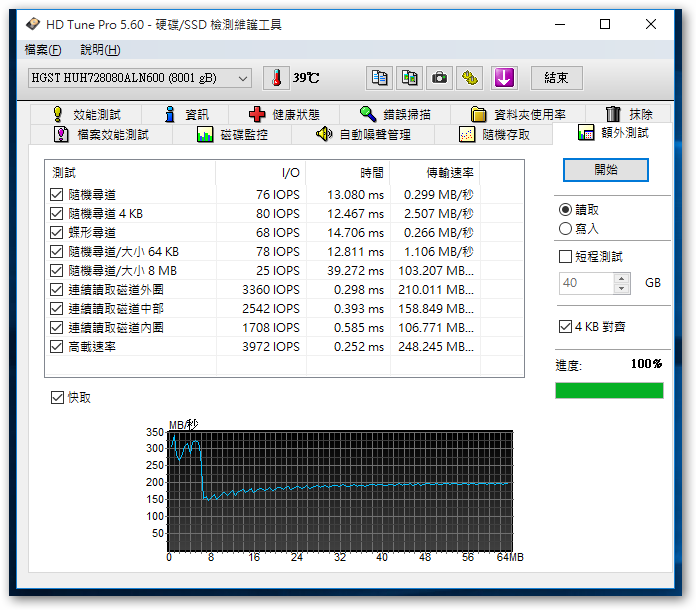The image size is (696, 610).
Task: Open the 檔案 menu
Action: (x=42, y=50)
